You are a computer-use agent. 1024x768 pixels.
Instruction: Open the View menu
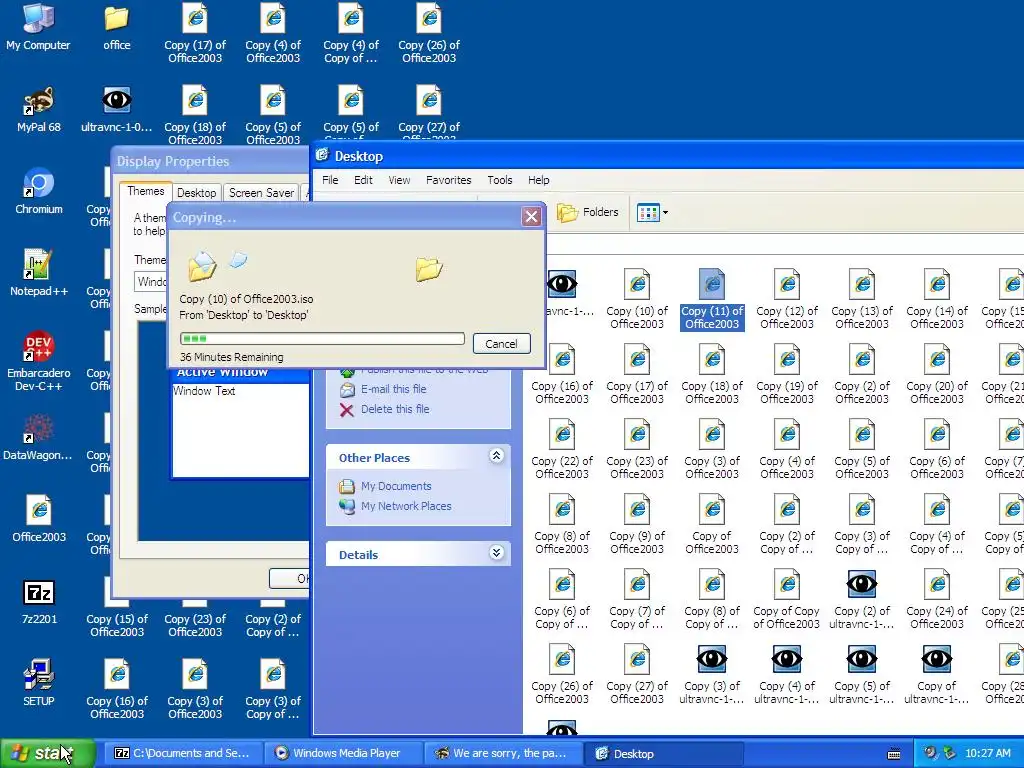[399, 180]
